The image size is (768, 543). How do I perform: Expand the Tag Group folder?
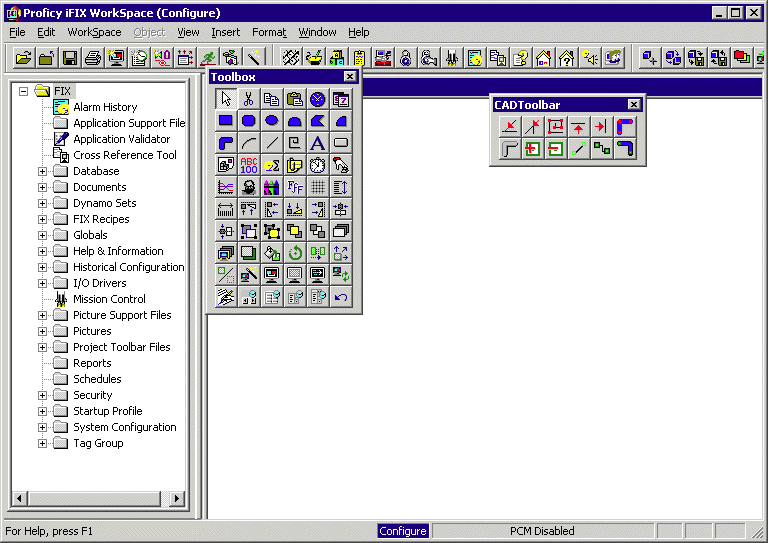coord(43,443)
